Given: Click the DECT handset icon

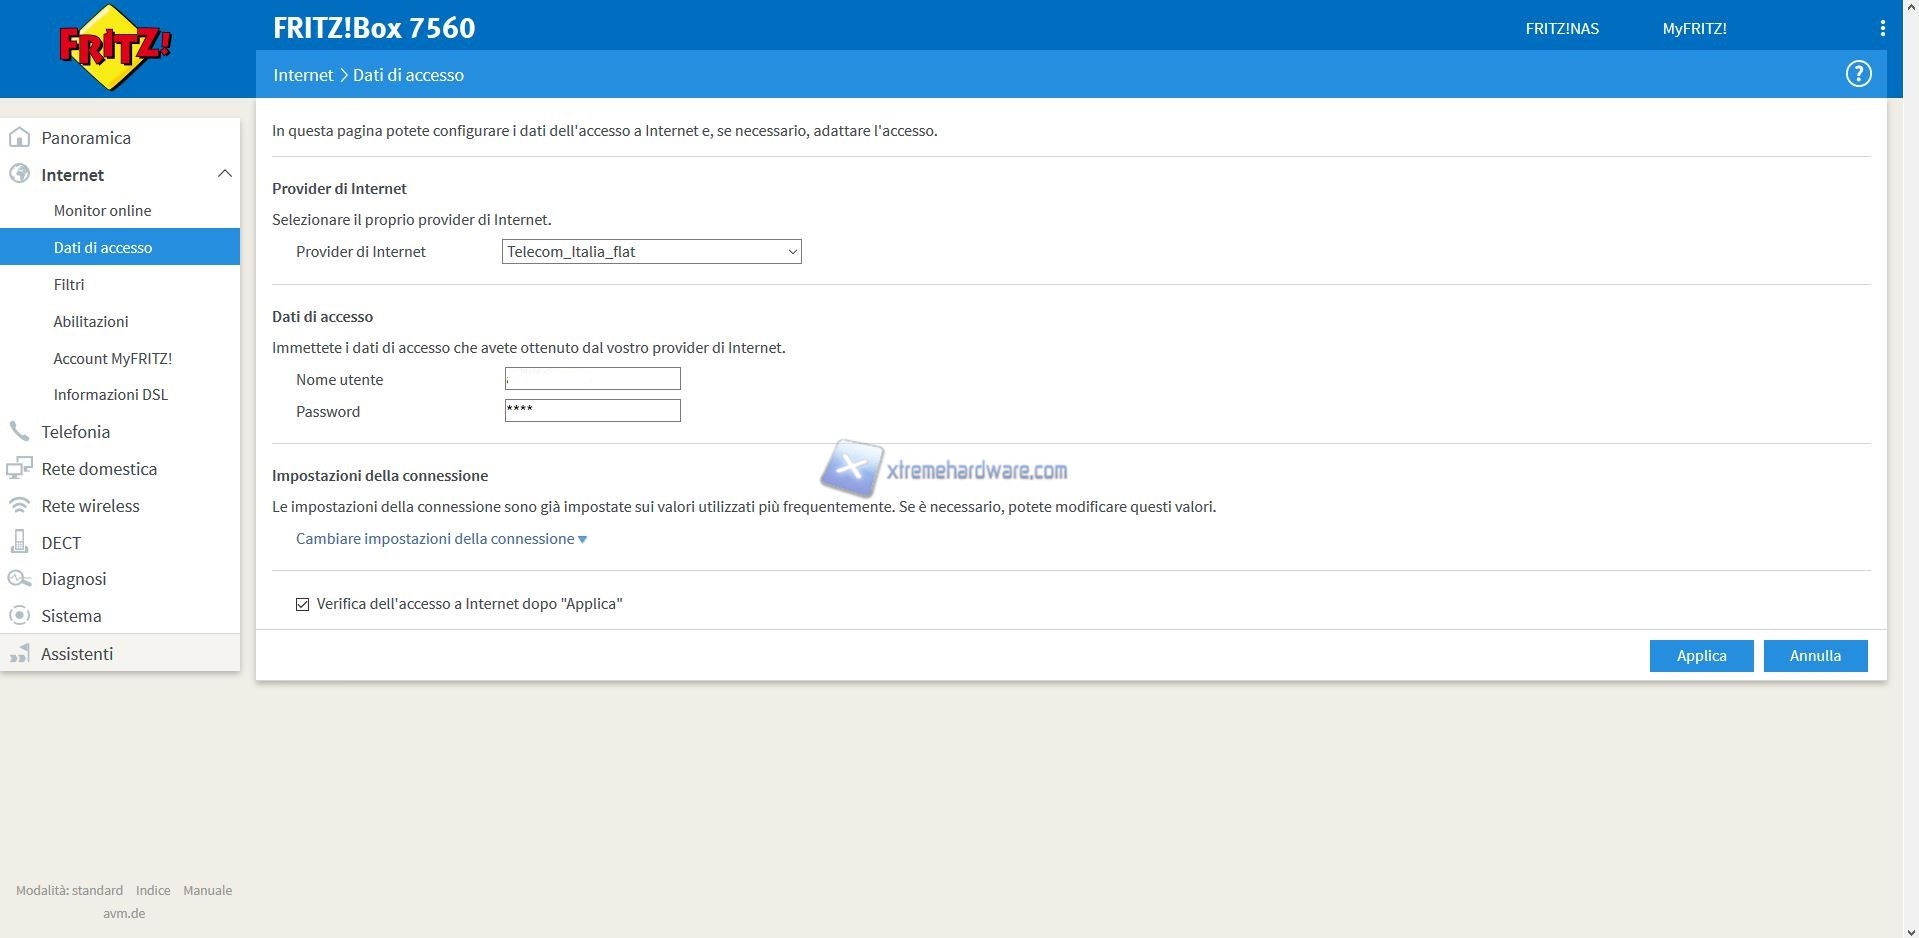Looking at the screenshot, I should click(x=19, y=542).
